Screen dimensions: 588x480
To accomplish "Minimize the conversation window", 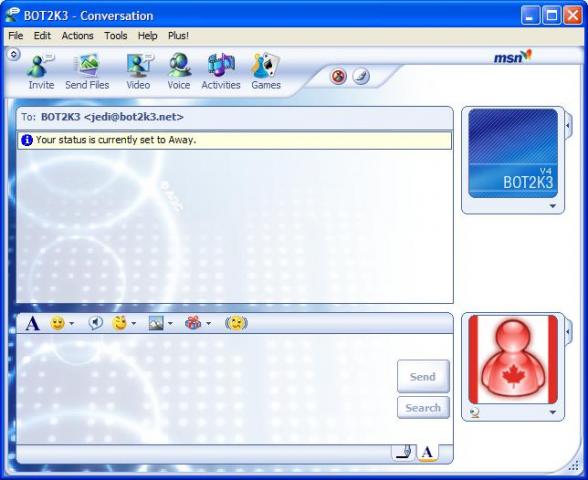I will coord(530,15).
